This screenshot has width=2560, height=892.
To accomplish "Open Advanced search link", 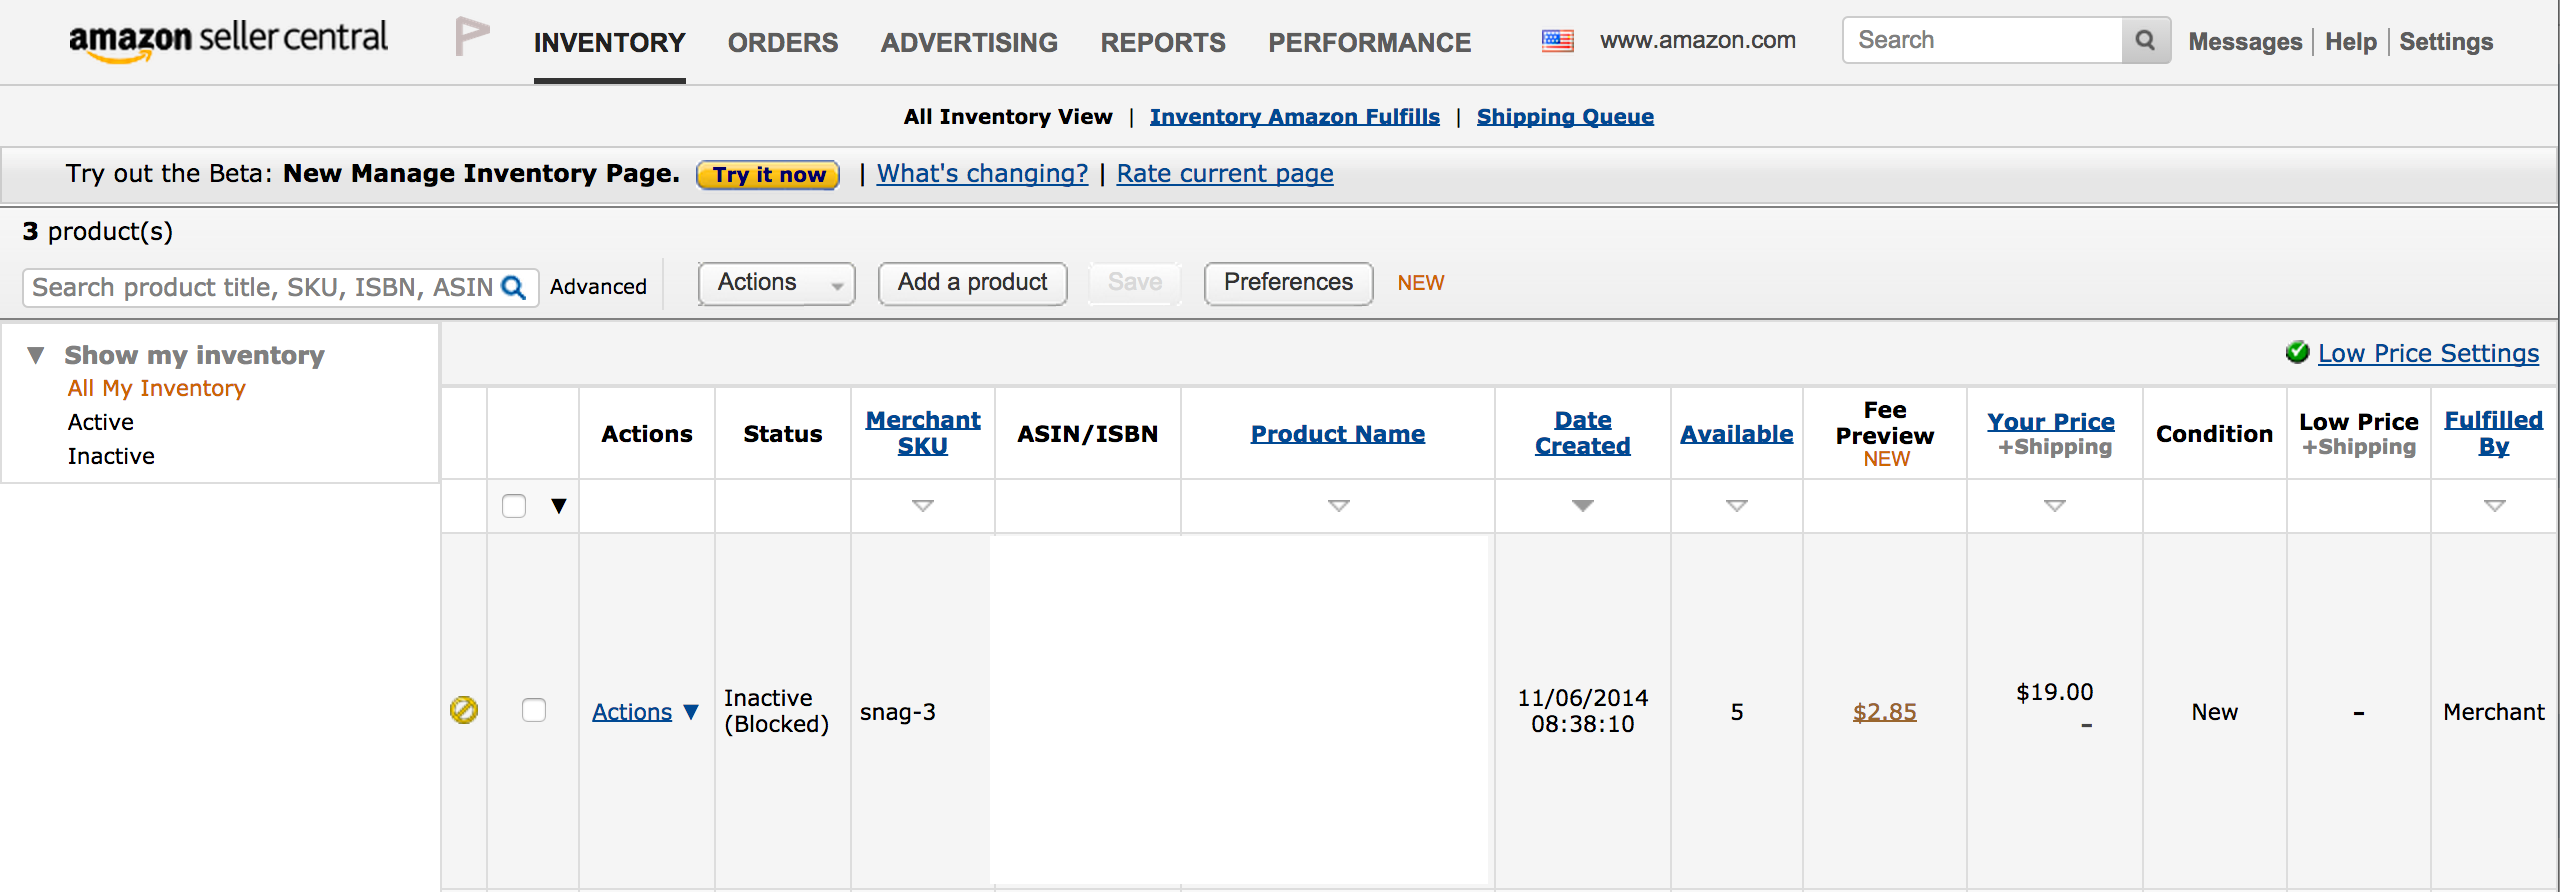I will 598,287.
